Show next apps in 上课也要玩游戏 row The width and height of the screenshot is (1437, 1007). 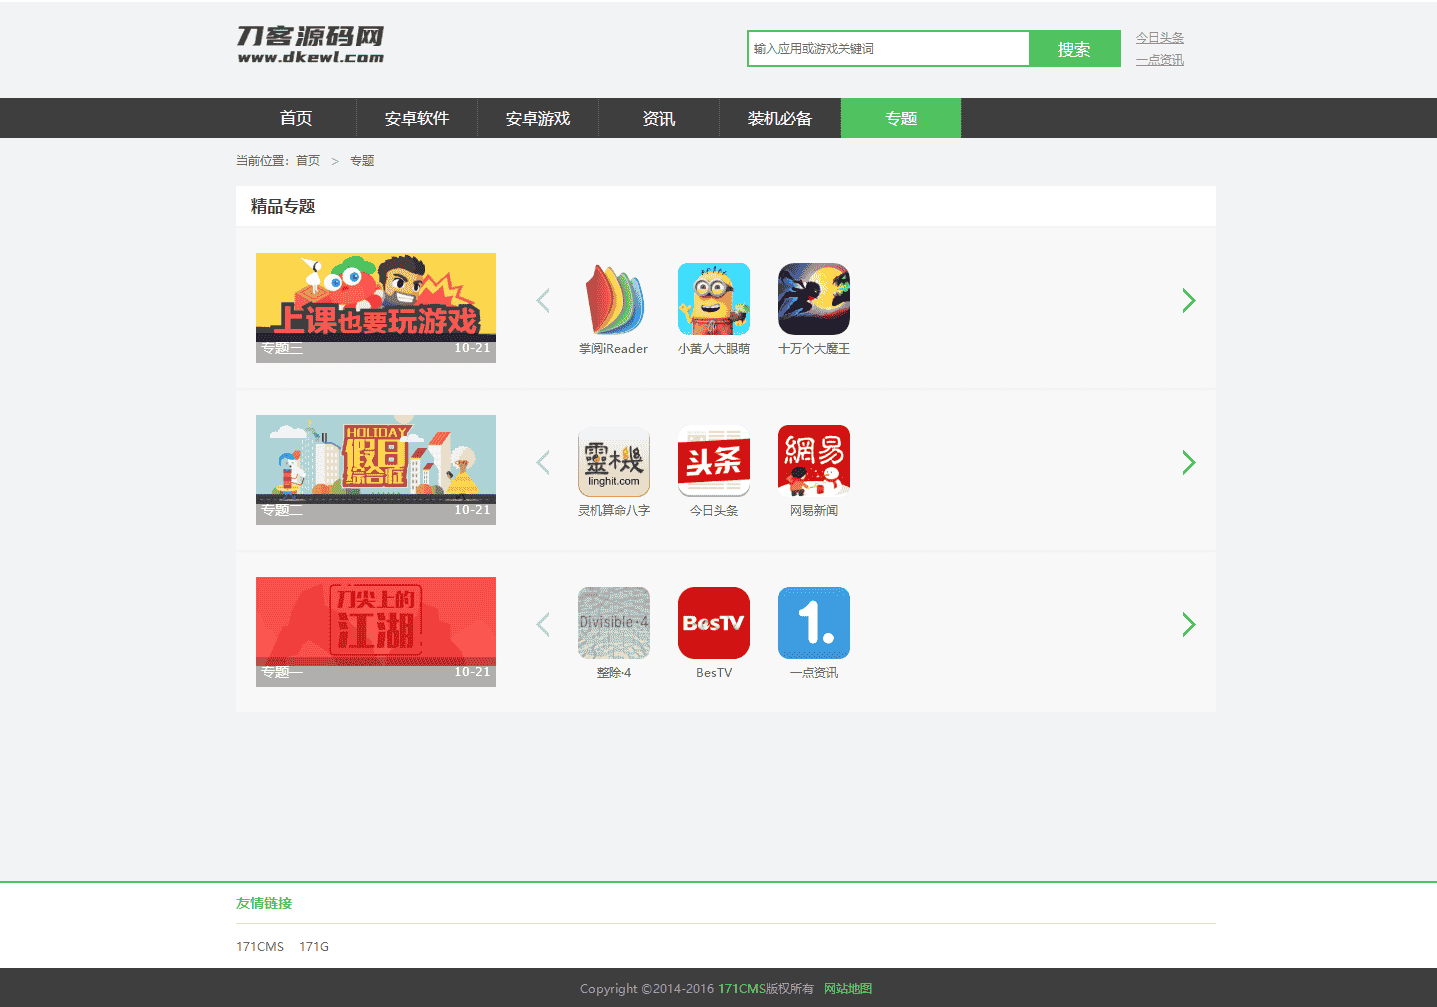coord(1189,300)
